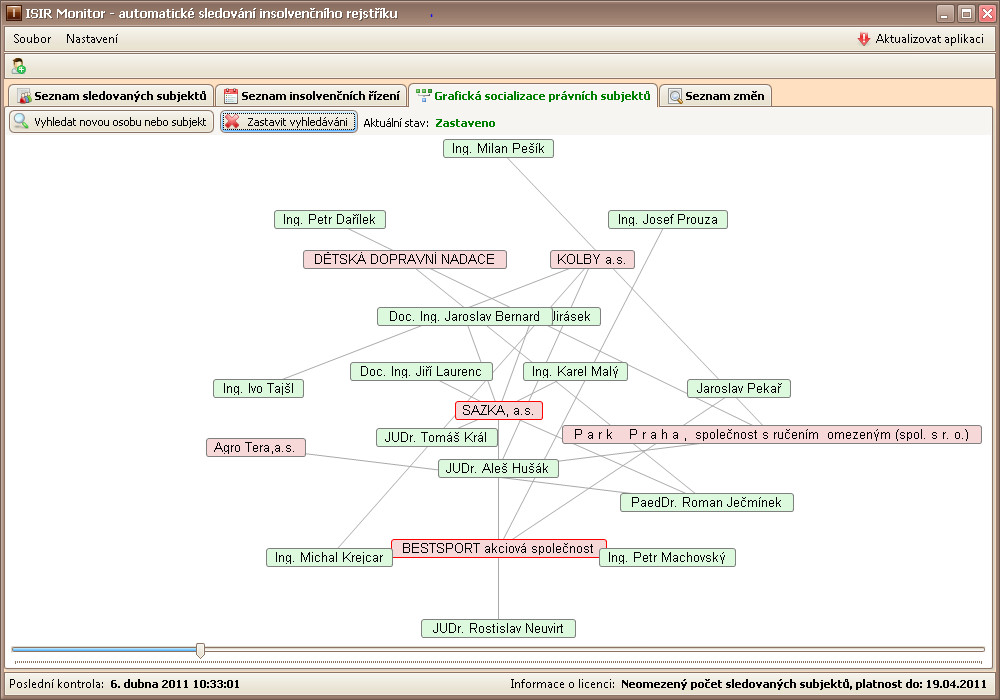Screen dimensions: 1000x700
Task: Select Doc. Ing. Jiří Laurenc node
Action: coord(421,372)
